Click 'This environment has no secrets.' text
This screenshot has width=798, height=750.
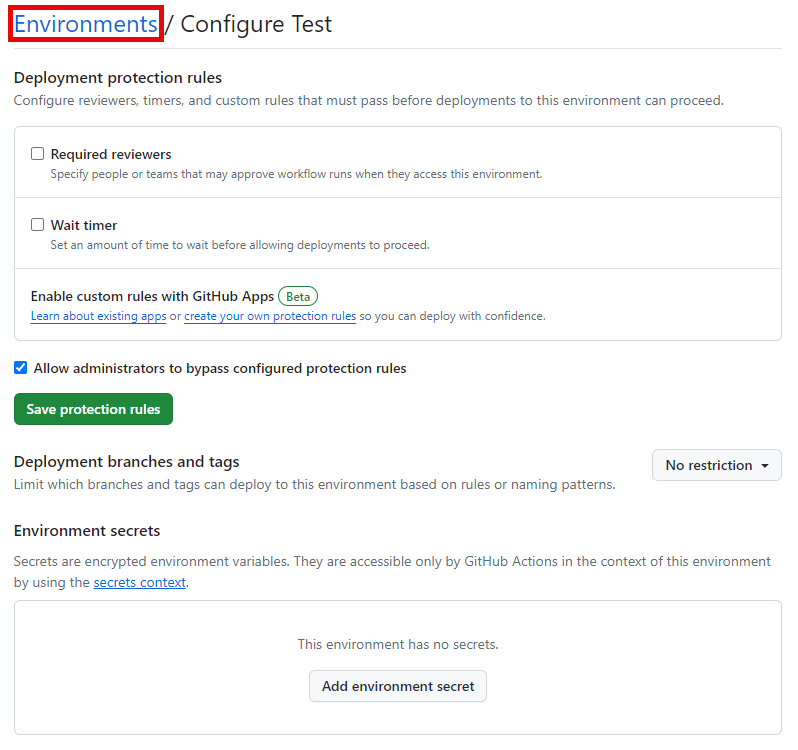click(398, 644)
